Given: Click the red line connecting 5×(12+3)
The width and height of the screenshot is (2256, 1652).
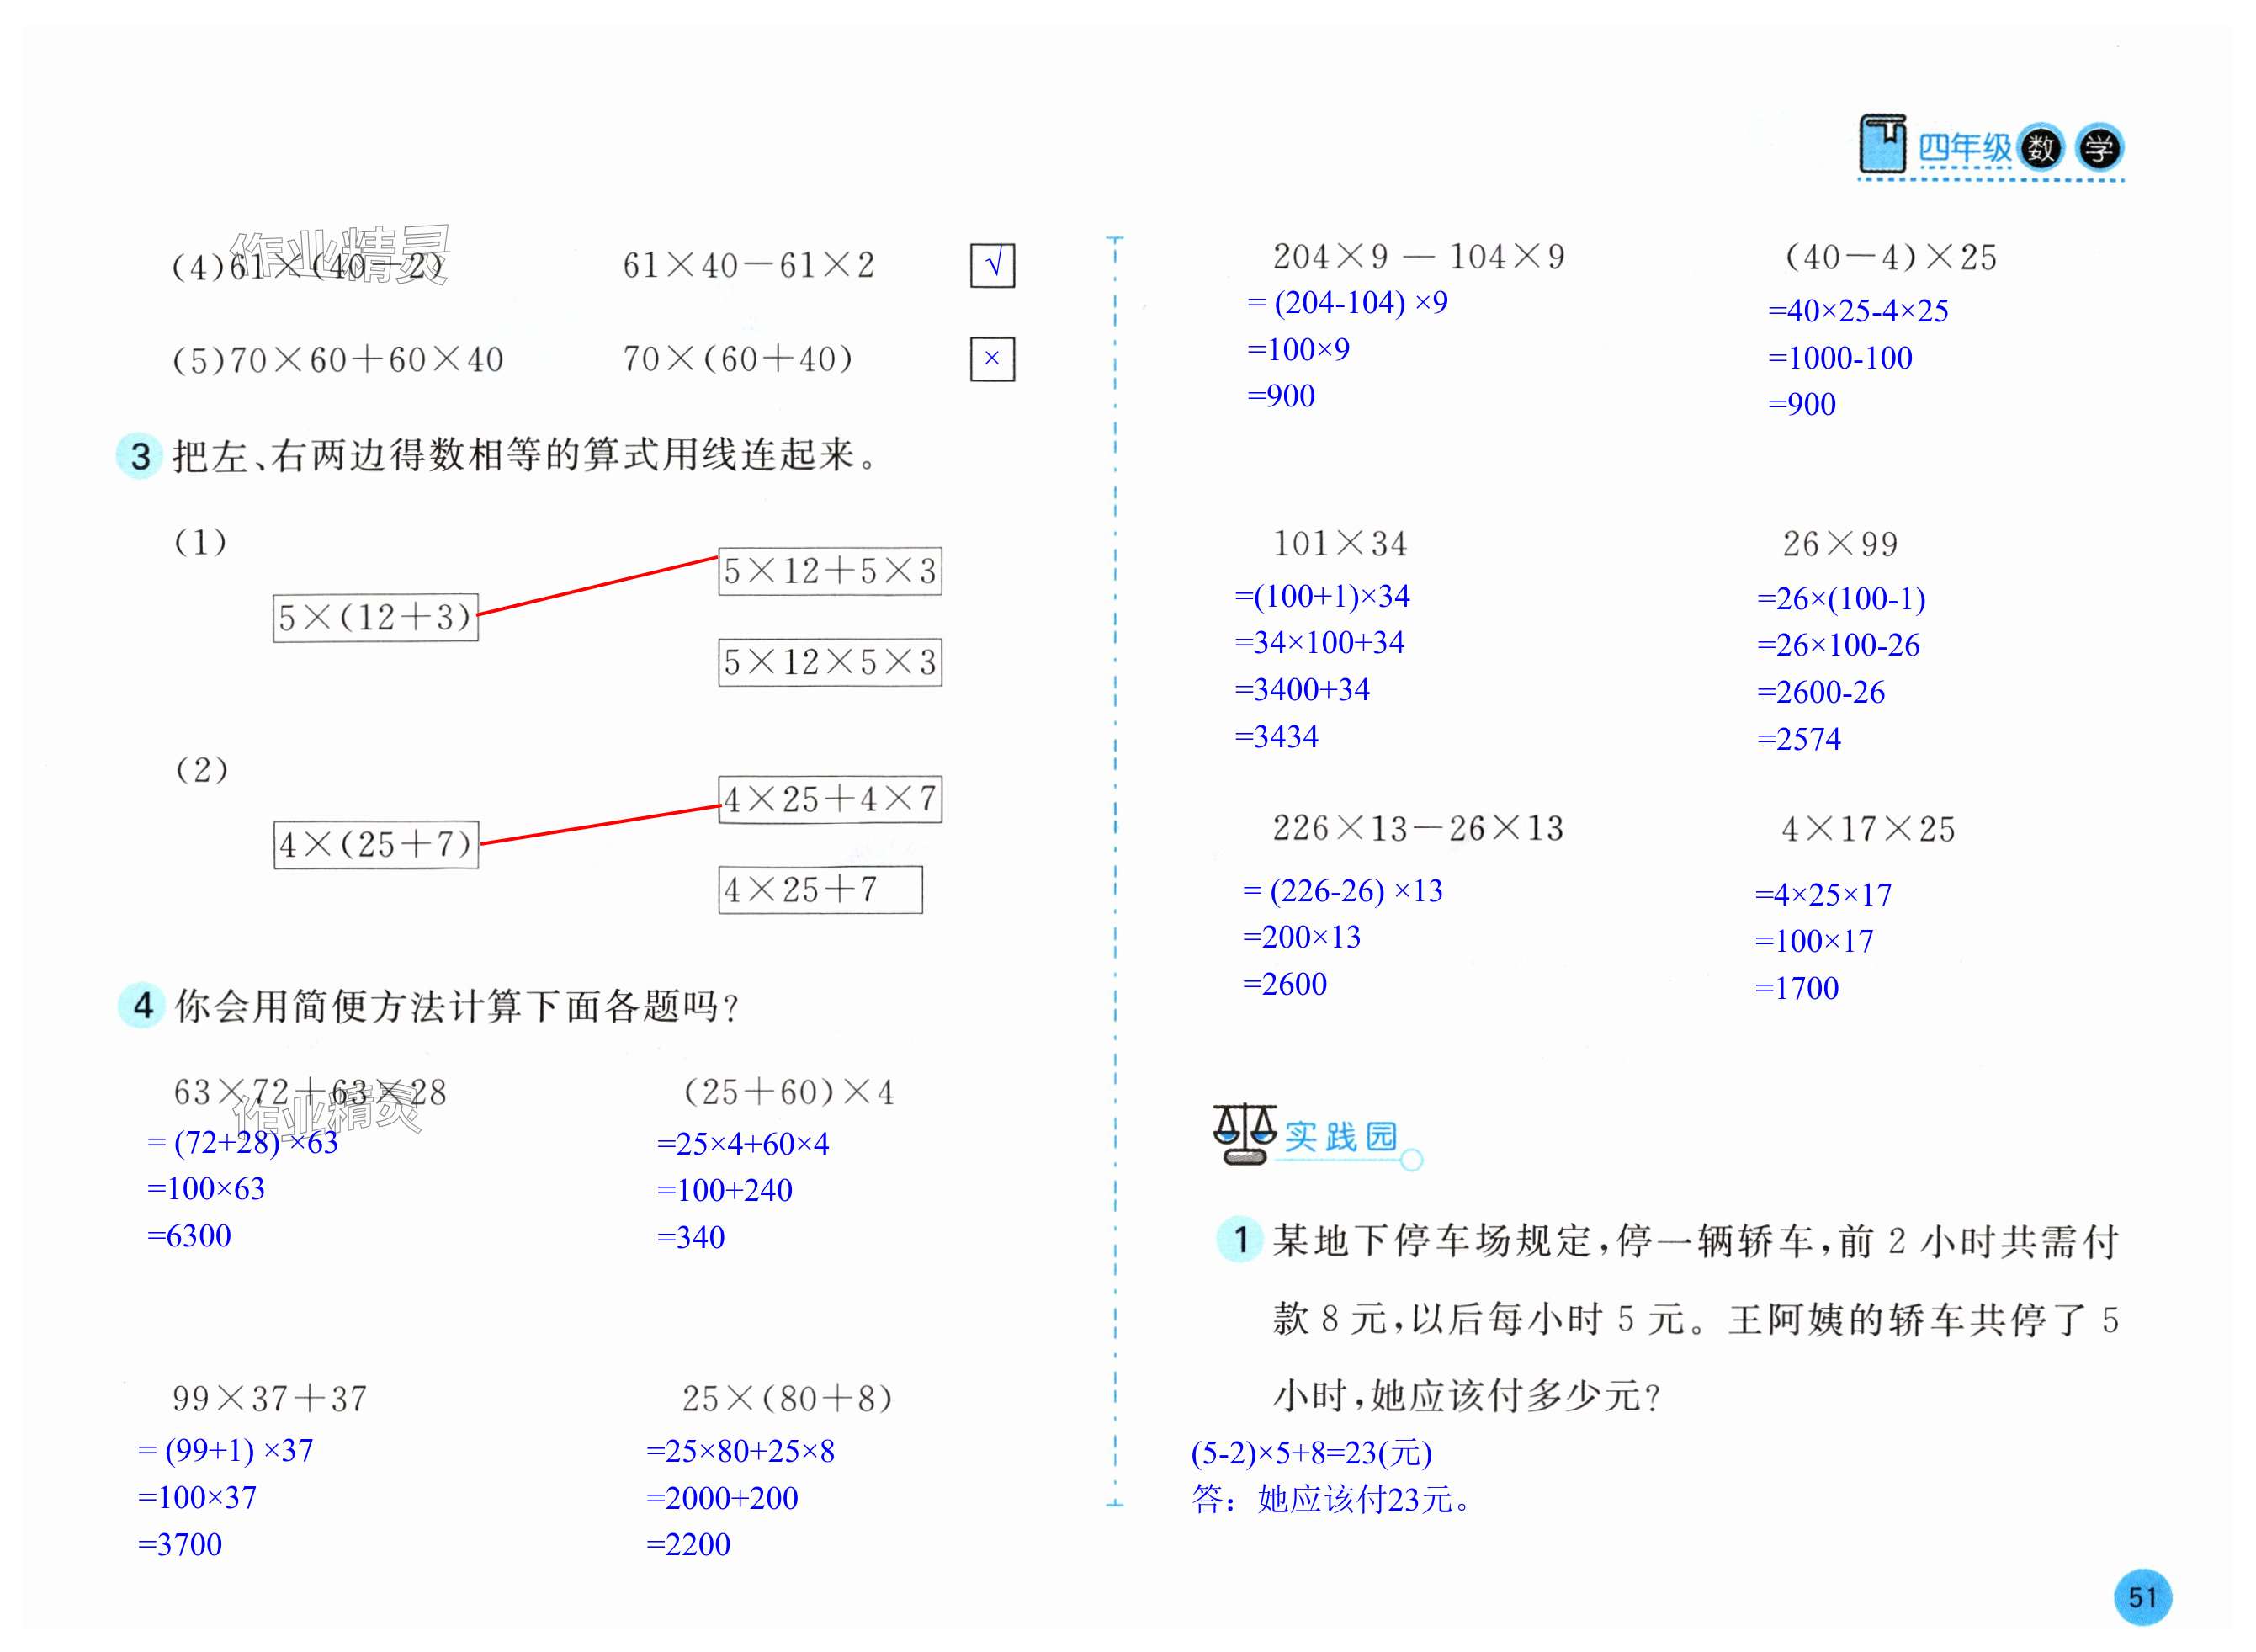Looking at the screenshot, I should tap(597, 585).
